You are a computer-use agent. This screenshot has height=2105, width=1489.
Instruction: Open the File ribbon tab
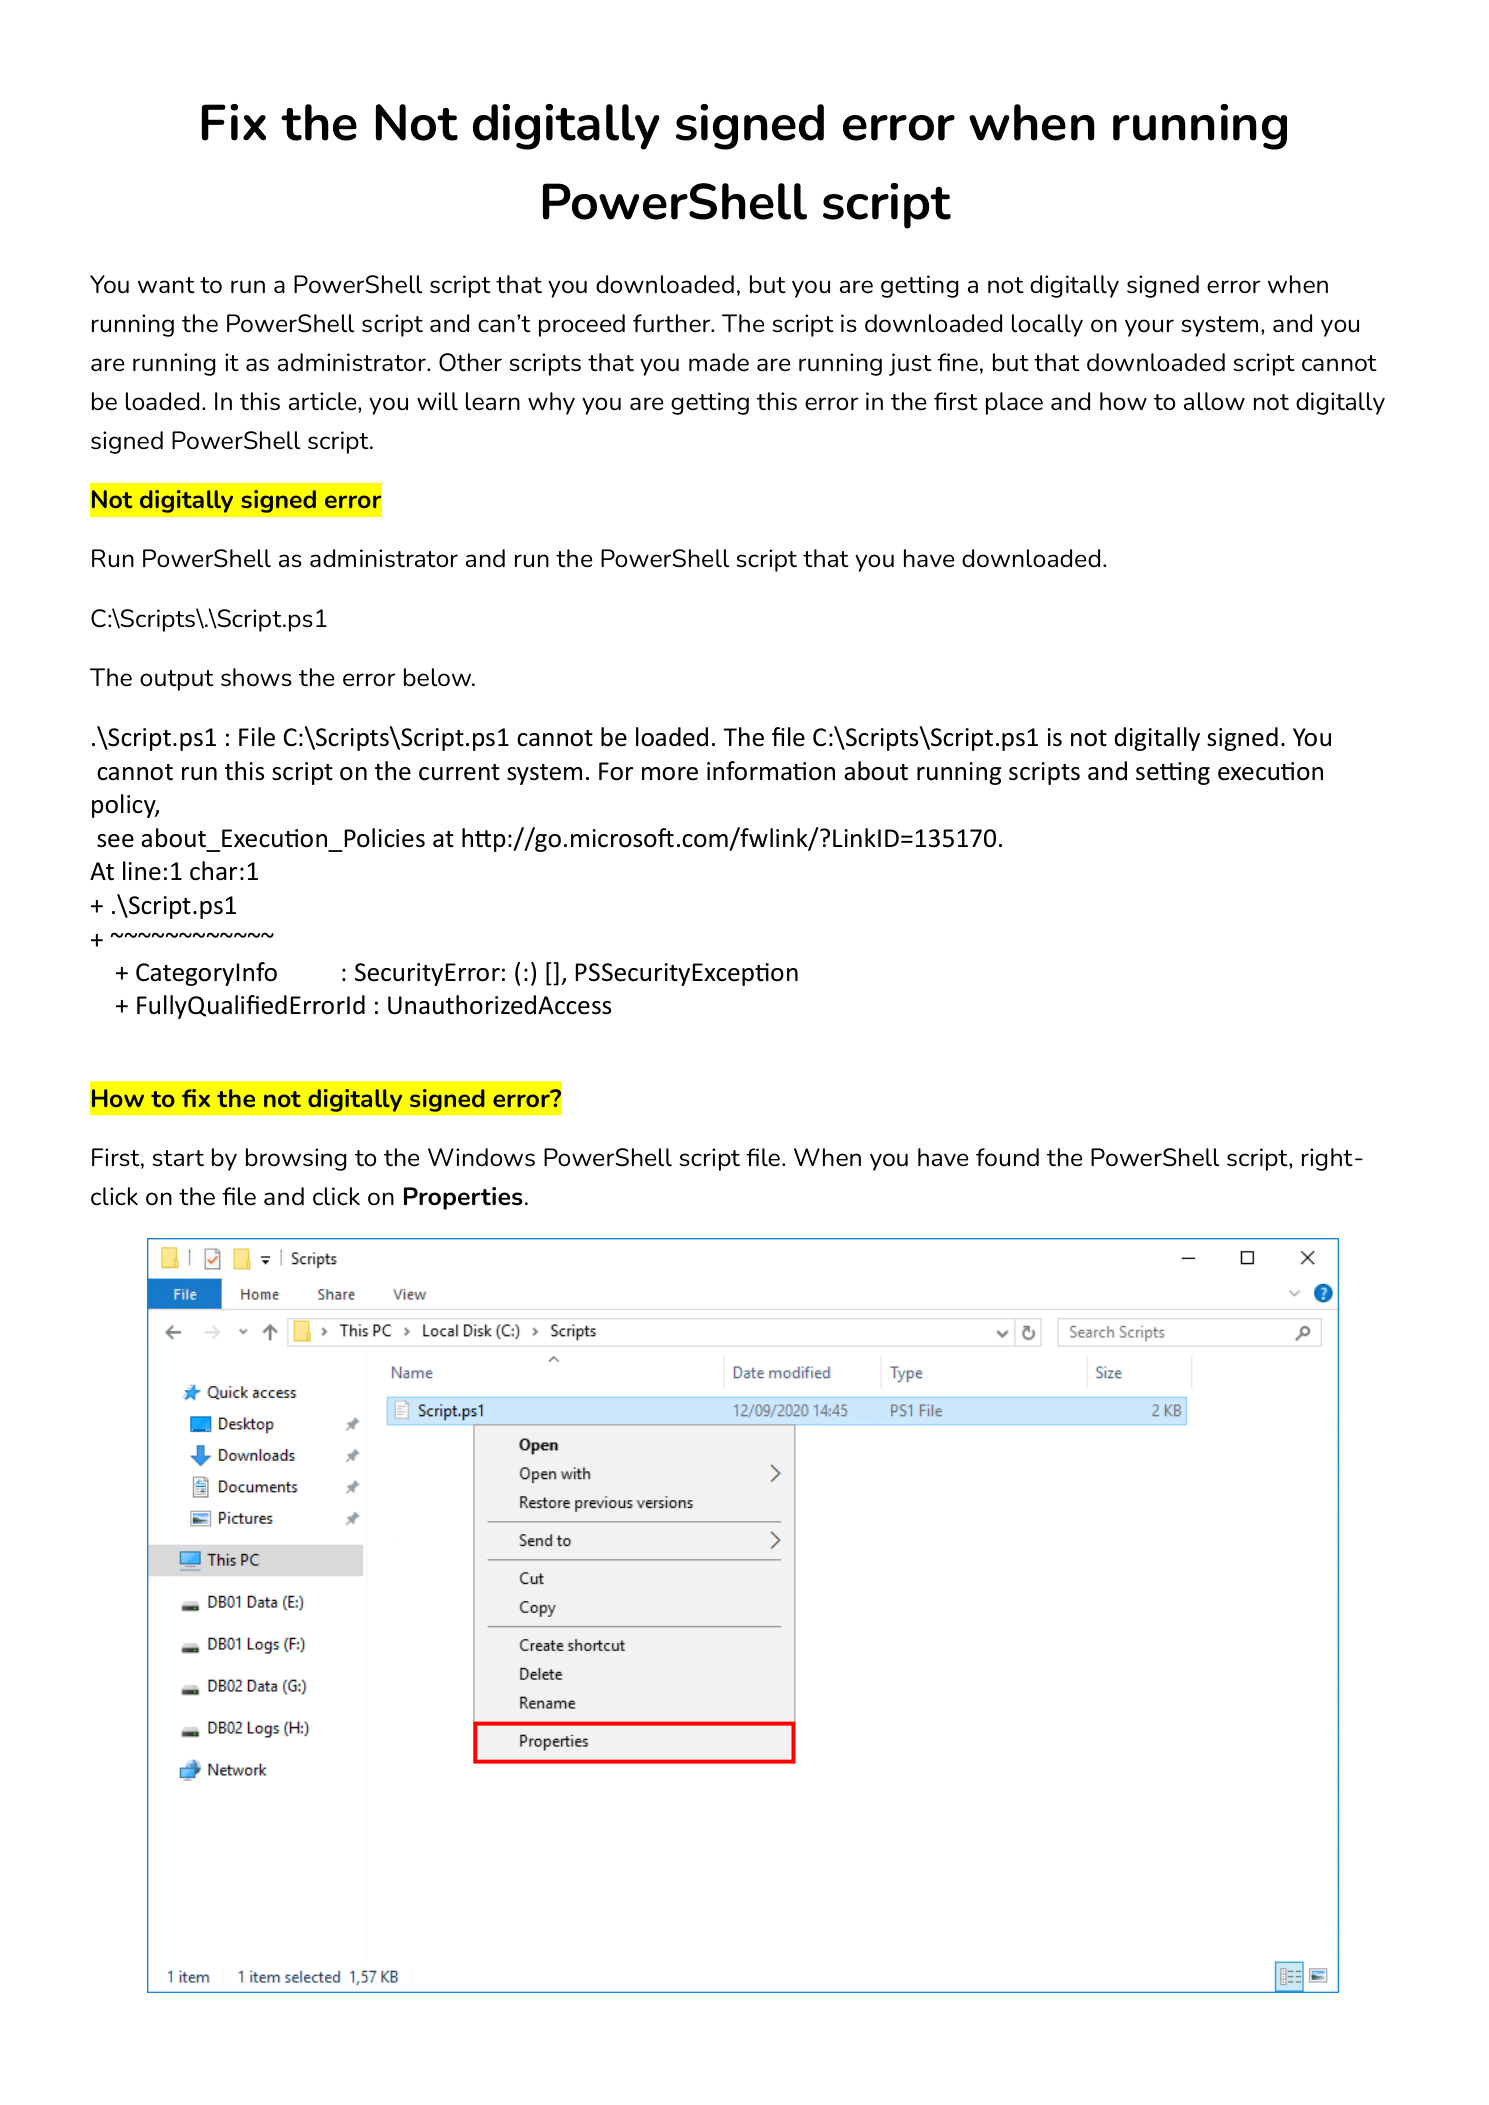coord(185,1294)
